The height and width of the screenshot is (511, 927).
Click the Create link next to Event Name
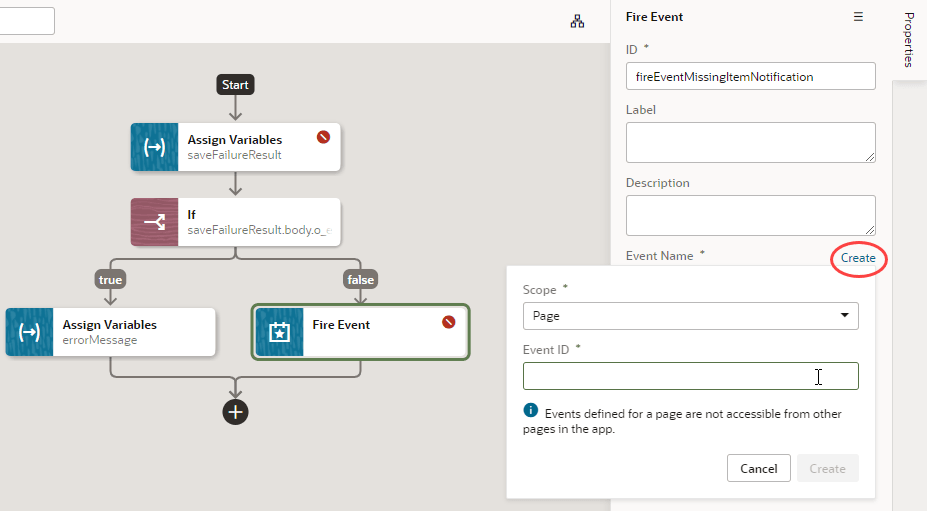point(858,258)
